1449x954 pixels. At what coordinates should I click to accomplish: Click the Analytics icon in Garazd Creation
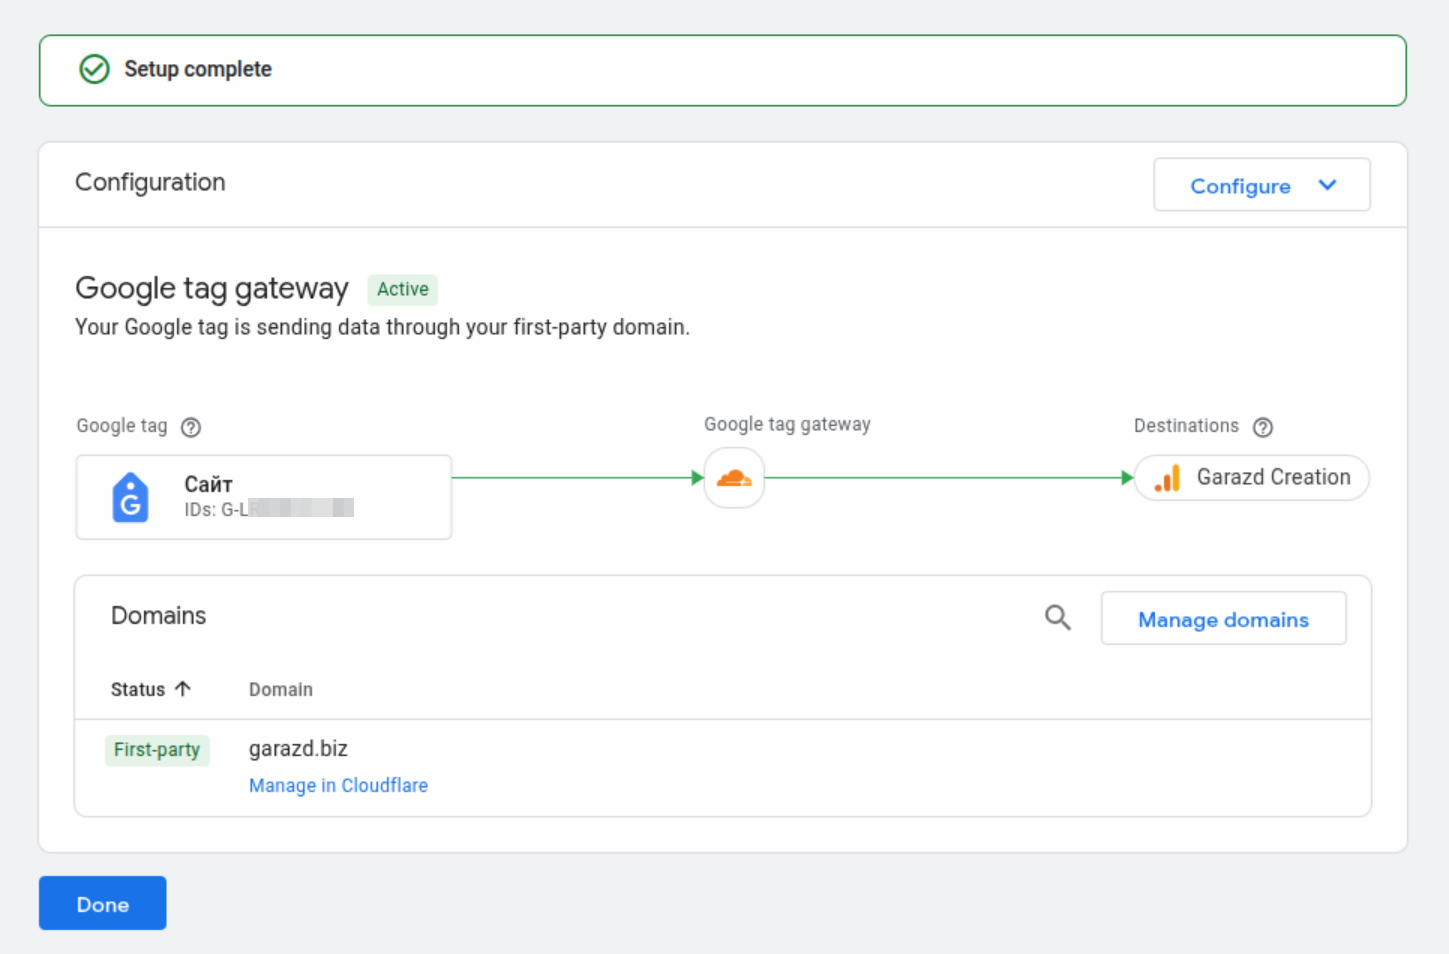[1167, 478]
